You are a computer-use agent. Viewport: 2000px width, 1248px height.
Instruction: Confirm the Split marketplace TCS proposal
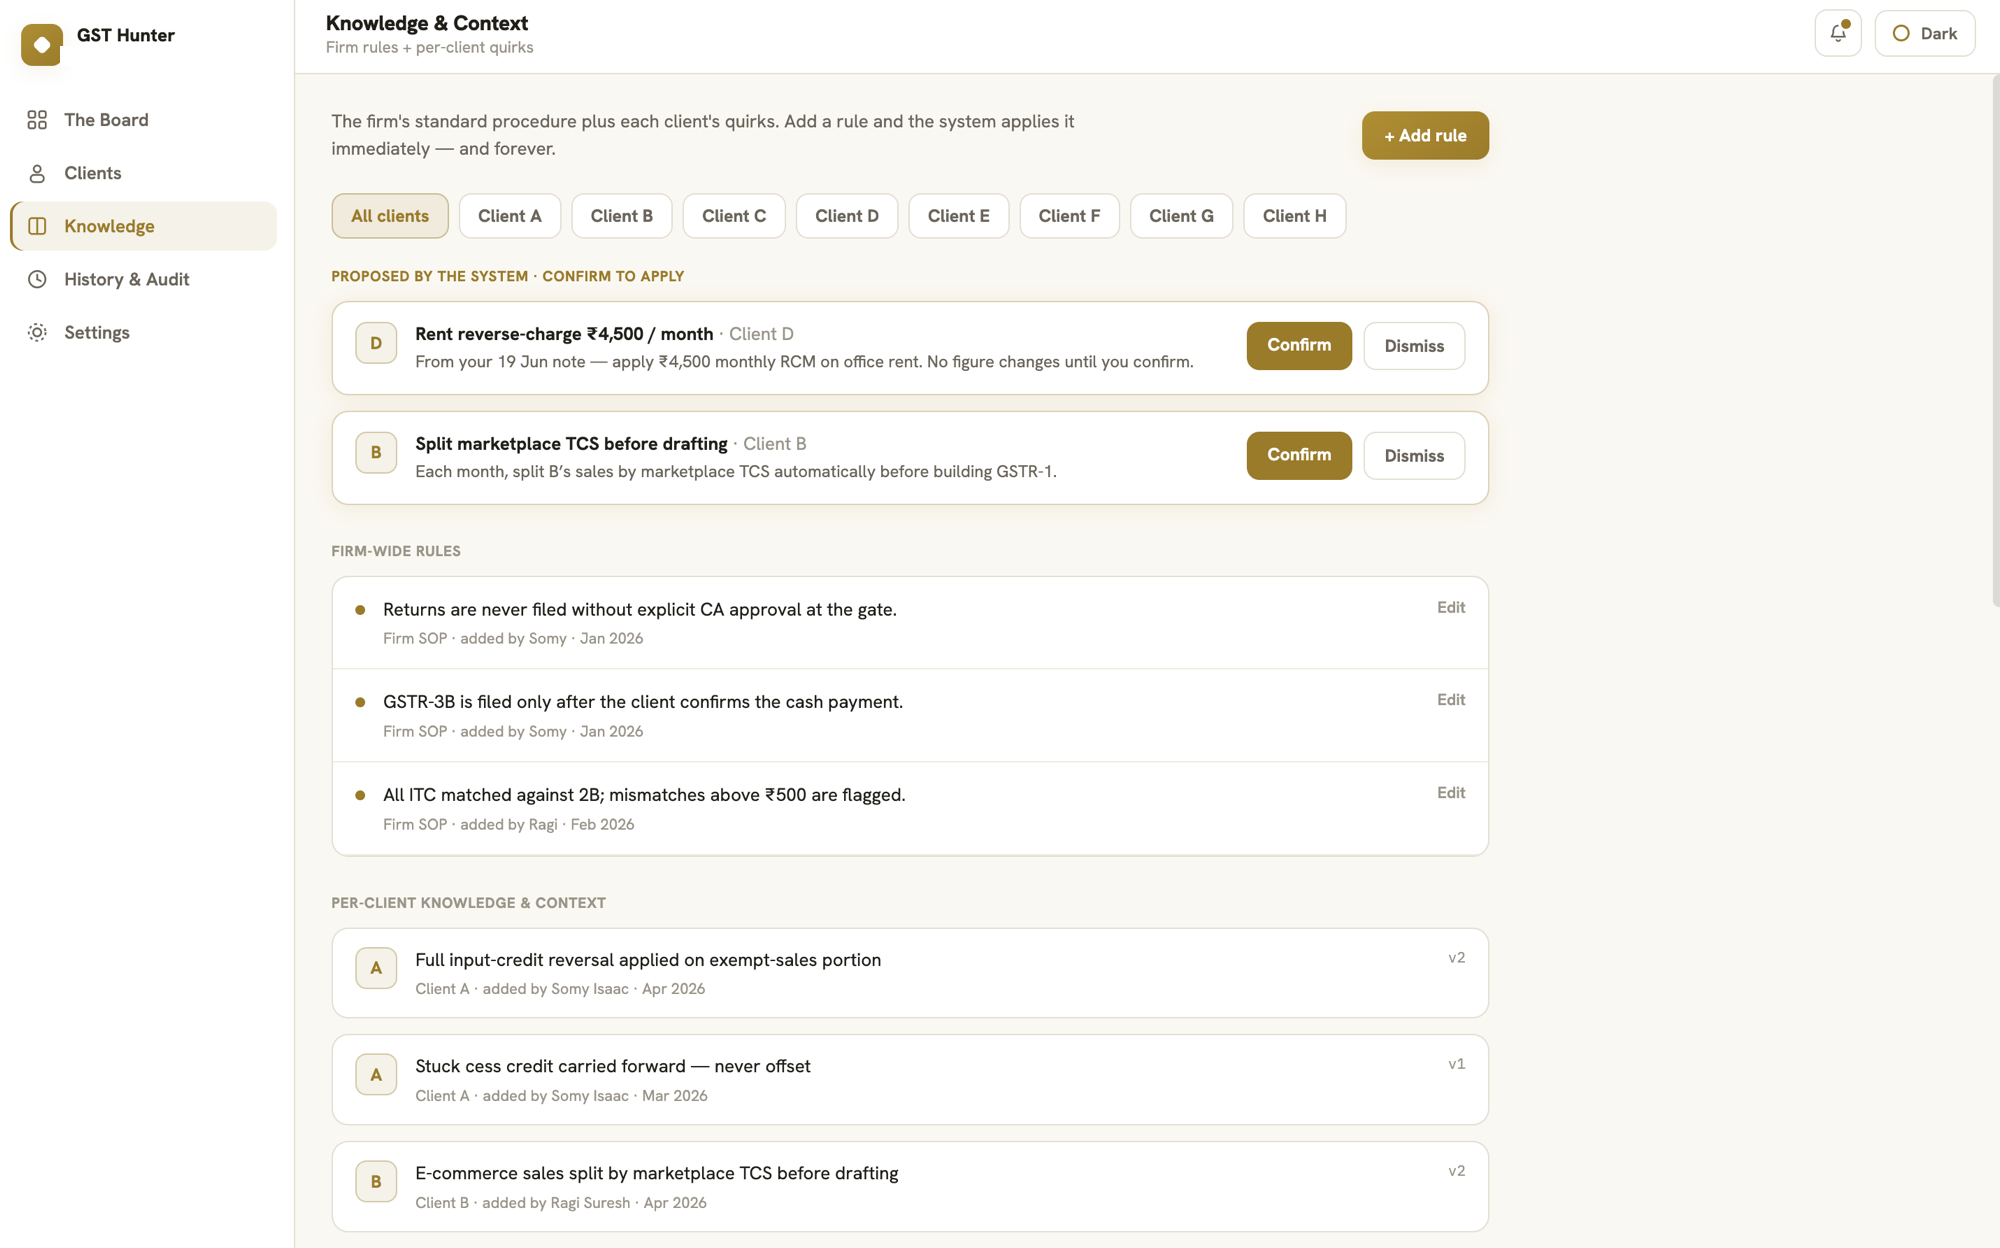[x=1299, y=456]
